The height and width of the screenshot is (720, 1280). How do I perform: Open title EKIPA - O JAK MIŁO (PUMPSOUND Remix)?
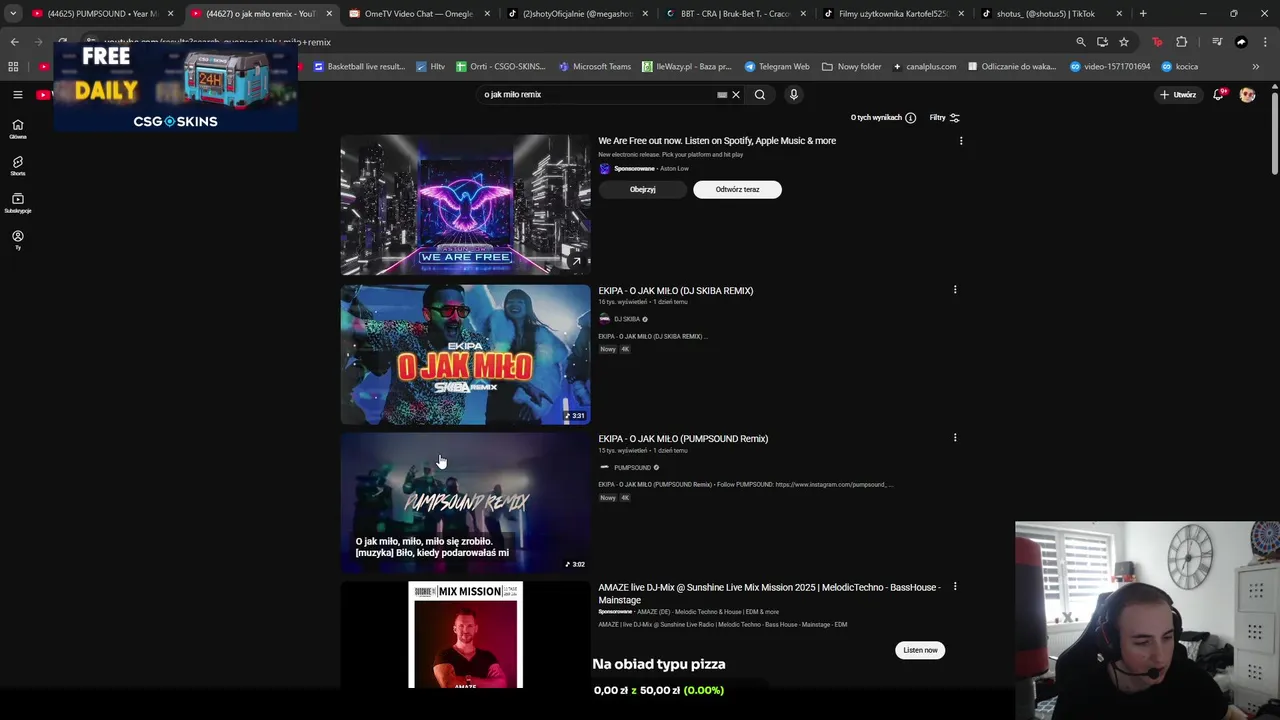click(683, 439)
